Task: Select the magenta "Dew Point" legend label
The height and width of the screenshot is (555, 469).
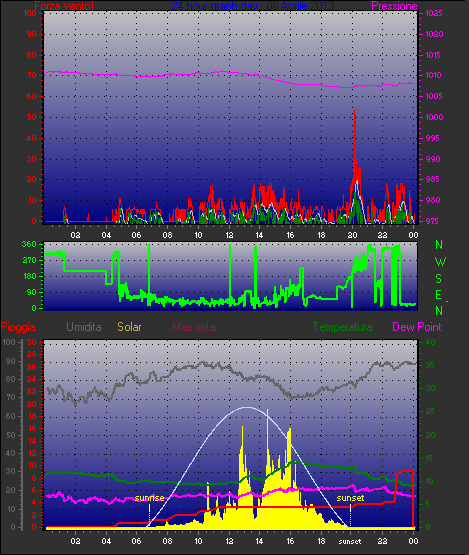Action: 417,327
